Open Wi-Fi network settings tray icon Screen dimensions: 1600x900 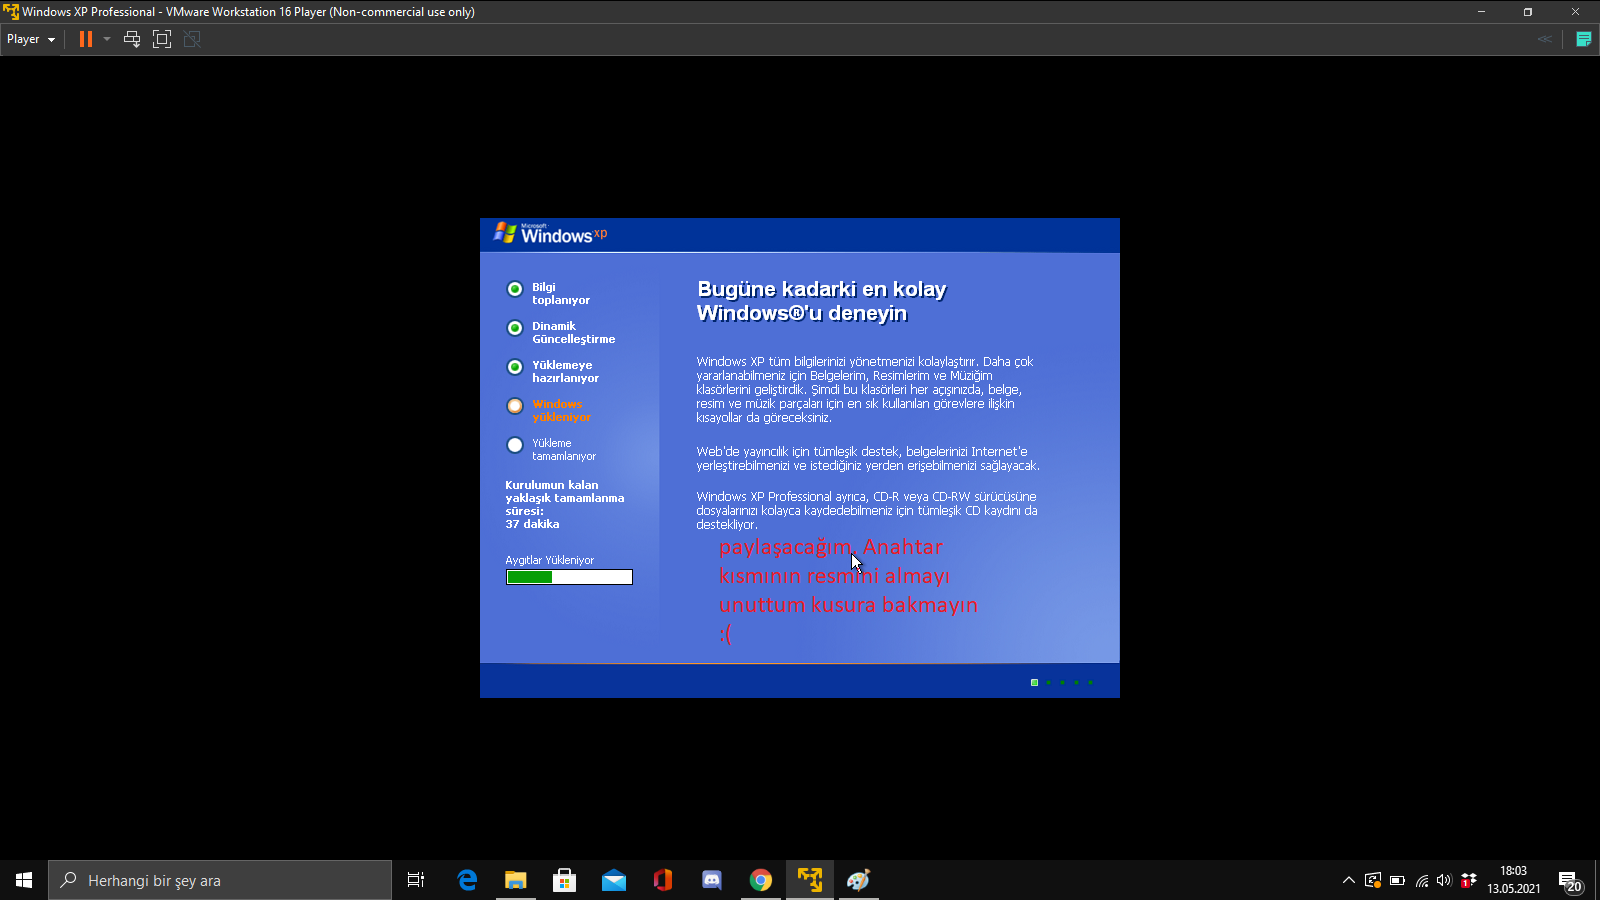click(x=1421, y=880)
